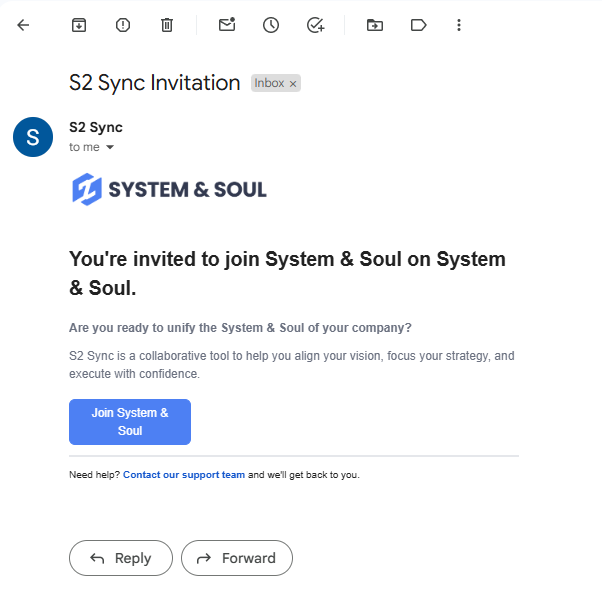Open the three-dot More options menu
The width and height of the screenshot is (602, 606).
(x=459, y=25)
